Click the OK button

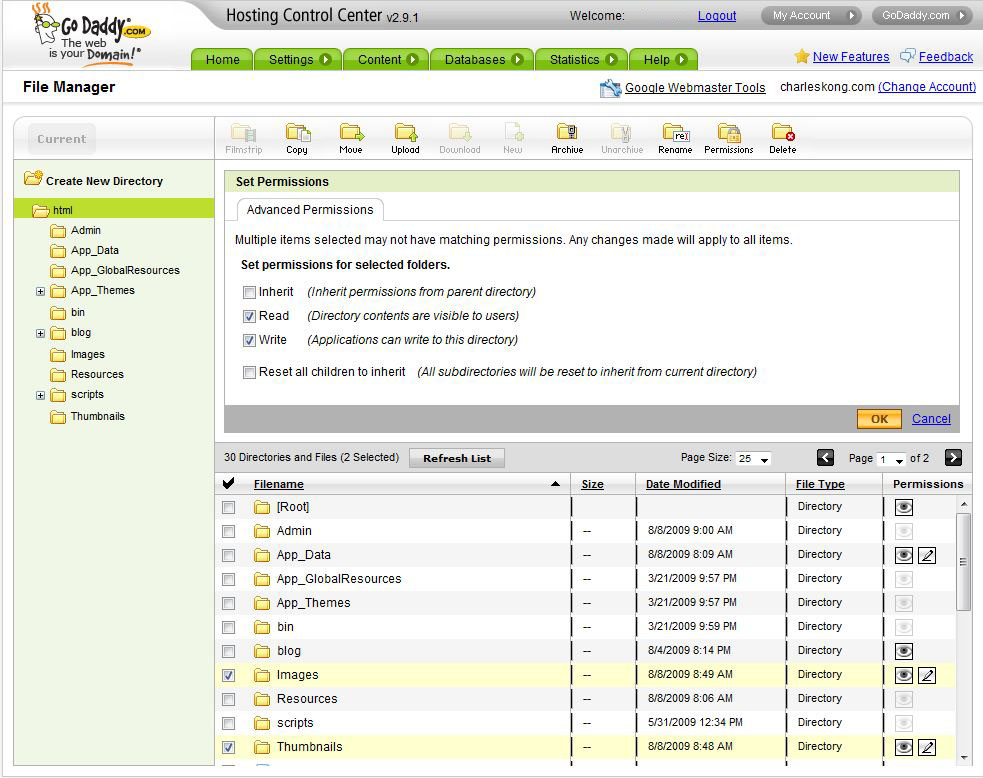pyautogui.click(x=879, y=419)
